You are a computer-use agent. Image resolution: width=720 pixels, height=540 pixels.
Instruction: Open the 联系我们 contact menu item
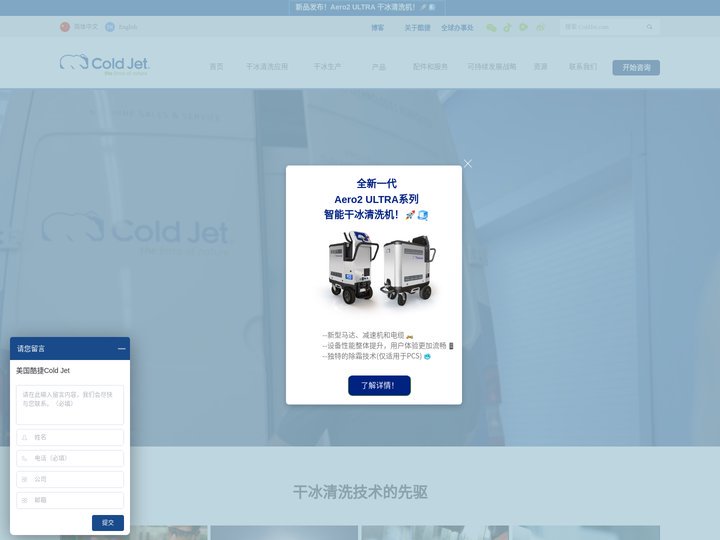pos(583,67)
